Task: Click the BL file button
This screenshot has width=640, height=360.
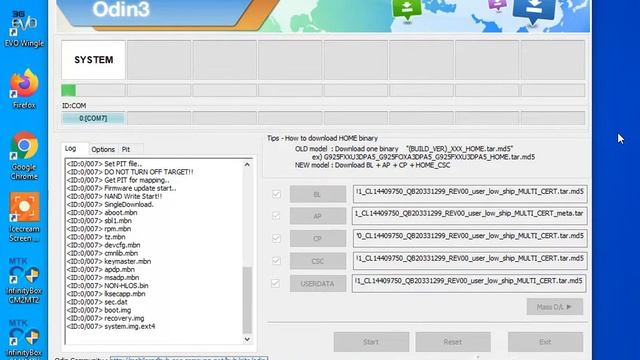Action: [318, 194]
